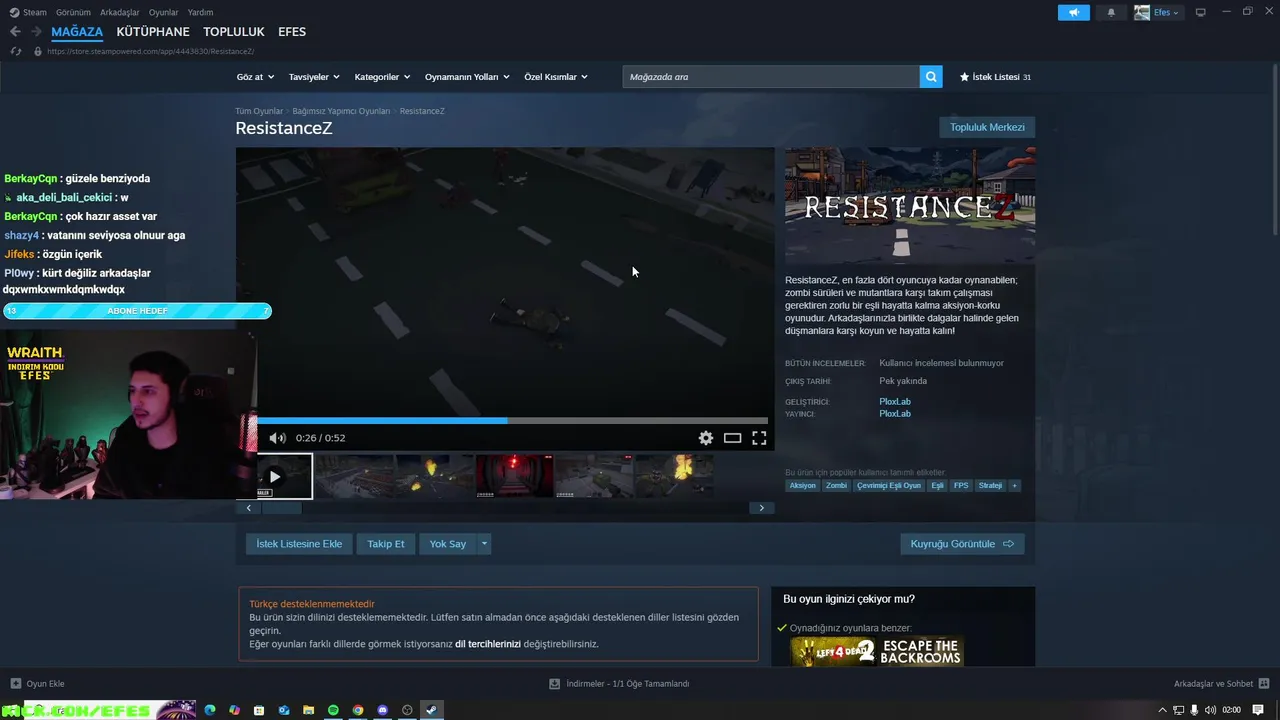Screen dimensions: 1280x720
Task: Open trailer settings gear icon
Action: (706, 438)
